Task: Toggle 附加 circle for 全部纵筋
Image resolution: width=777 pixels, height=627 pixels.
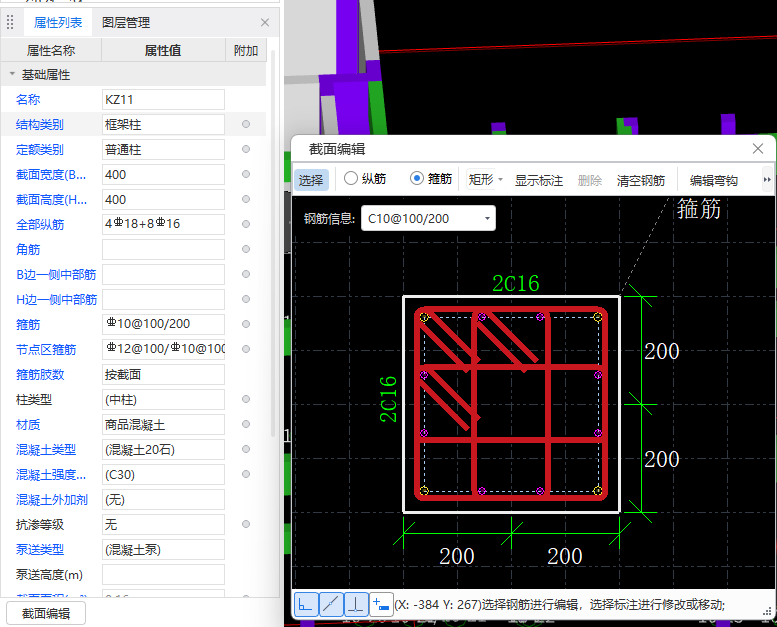Action: pos(246,224)
